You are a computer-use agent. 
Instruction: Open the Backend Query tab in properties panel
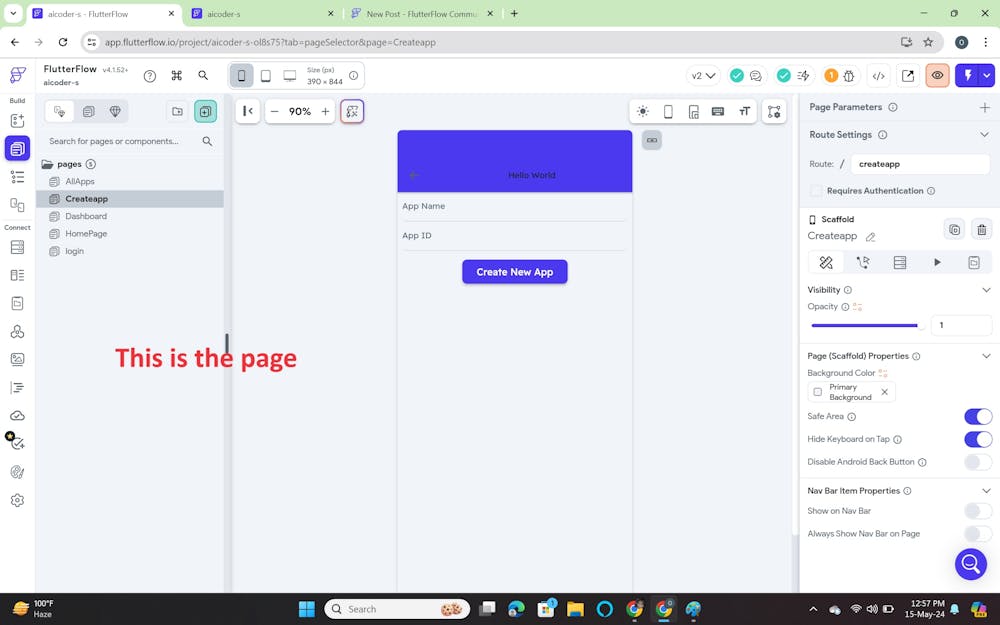899,262
